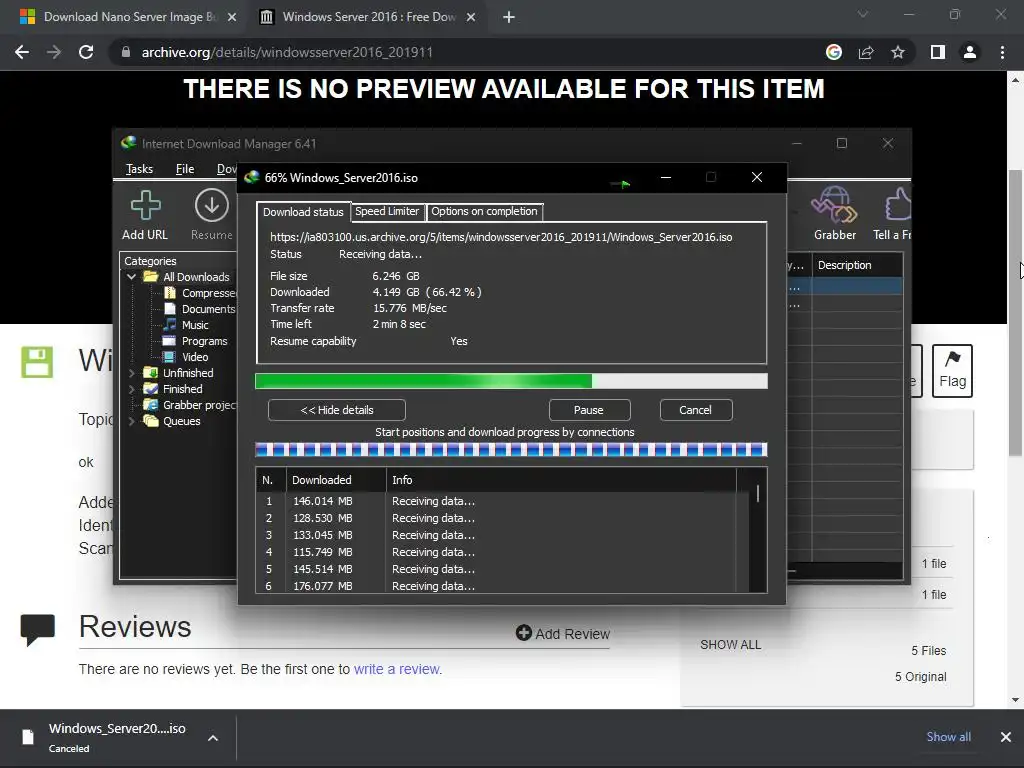
Task: Expand the Queues category
Action: [x=131, y=421]
